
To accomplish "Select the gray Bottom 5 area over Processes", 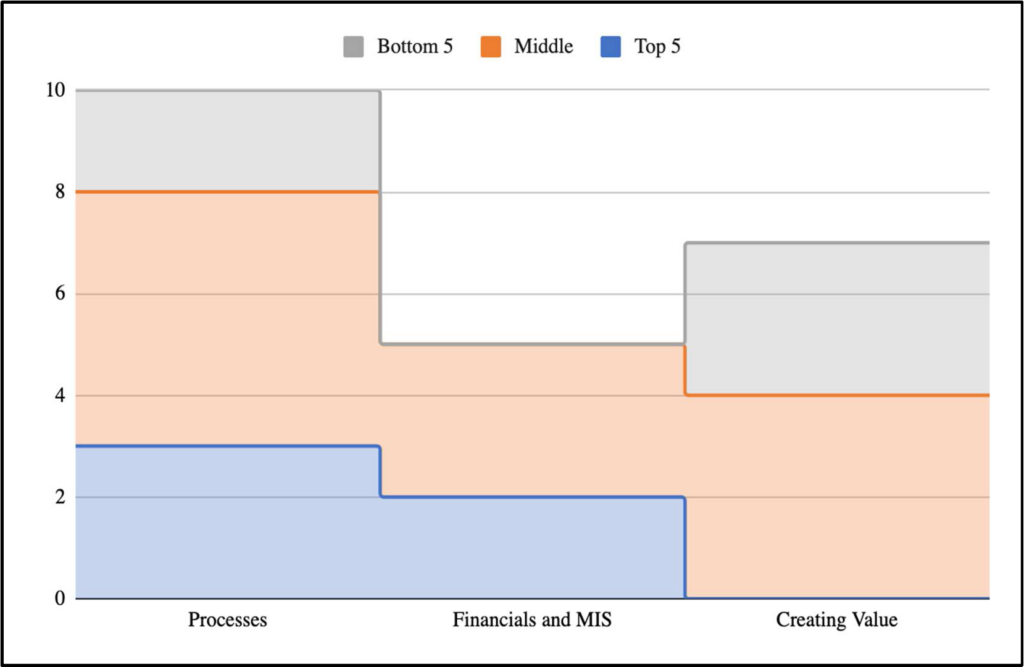I will [x=228, y=141].
